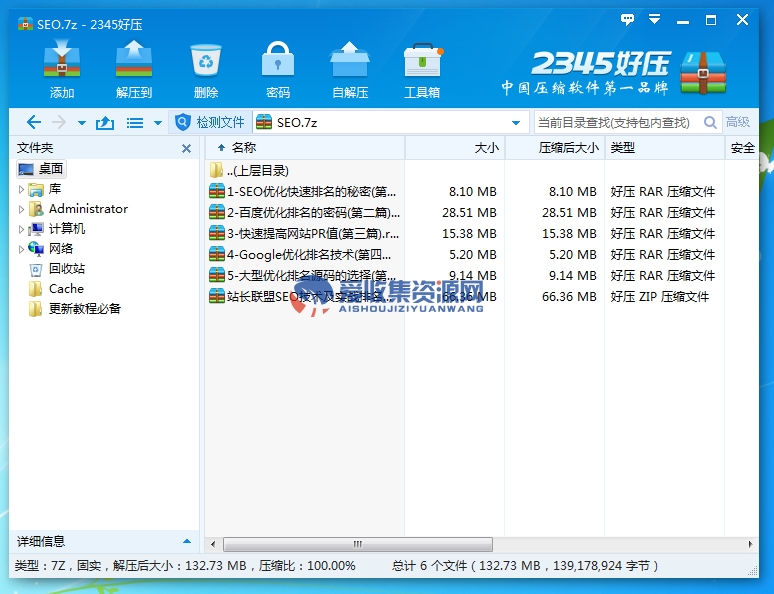The width and height of the screenshot is (774, 594).
Task: Click the 好压 ZIP 压缩文件 type cell
Action: click(659, 297)
